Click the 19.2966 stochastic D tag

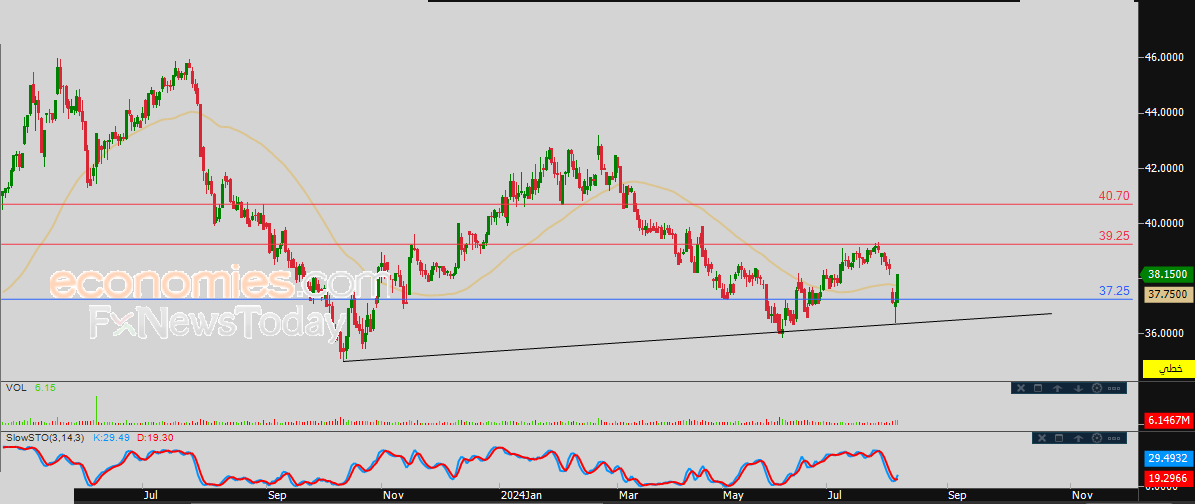1167,479
